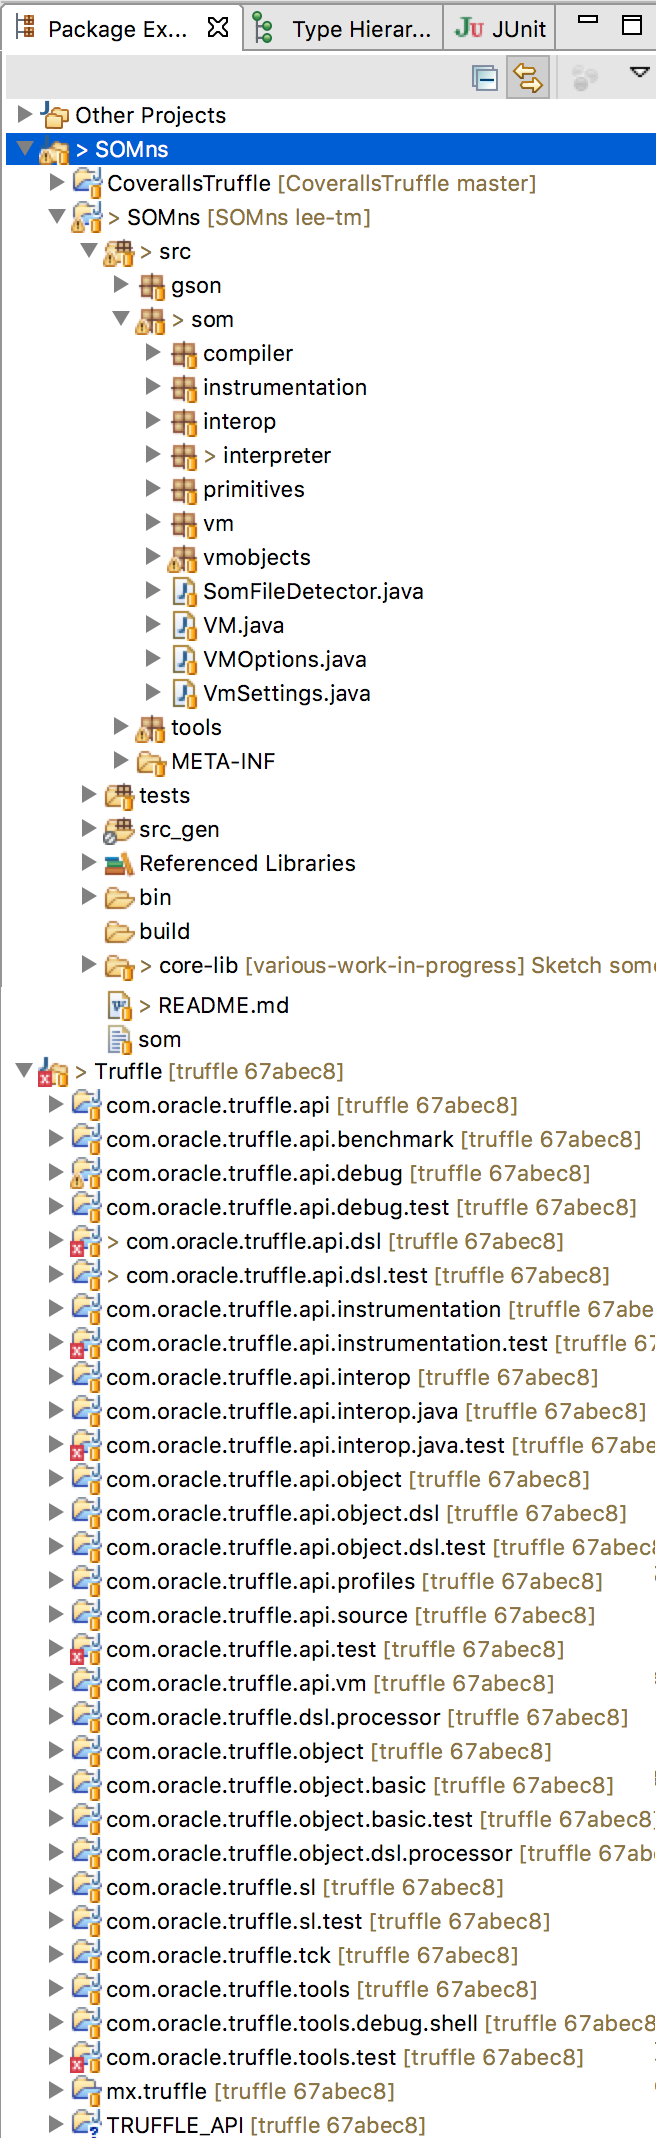This screenshot has width=656, height=2138.
Task: Click the META-INF folder icon
Action: pyautogui.click(x=152, y=762)
